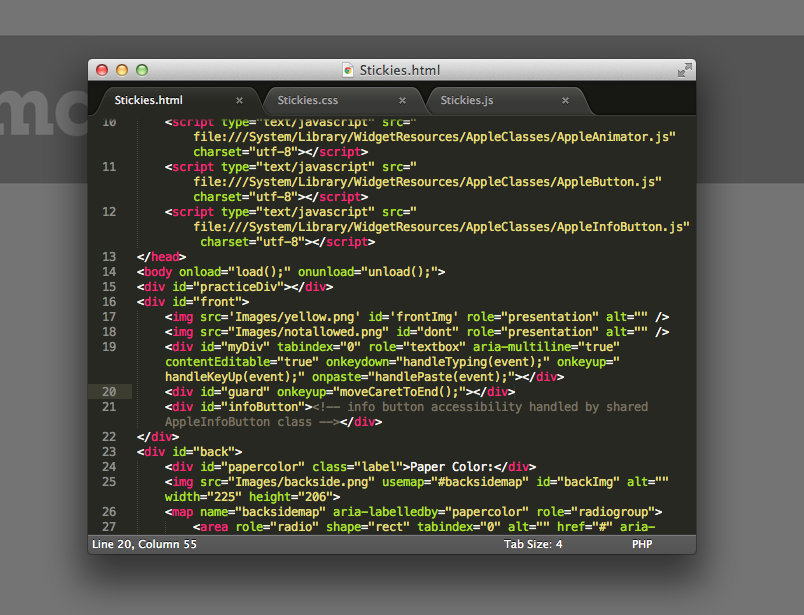Open the Tab Size: 4 menu
This screenshot has width=804, height=615.
533,544
